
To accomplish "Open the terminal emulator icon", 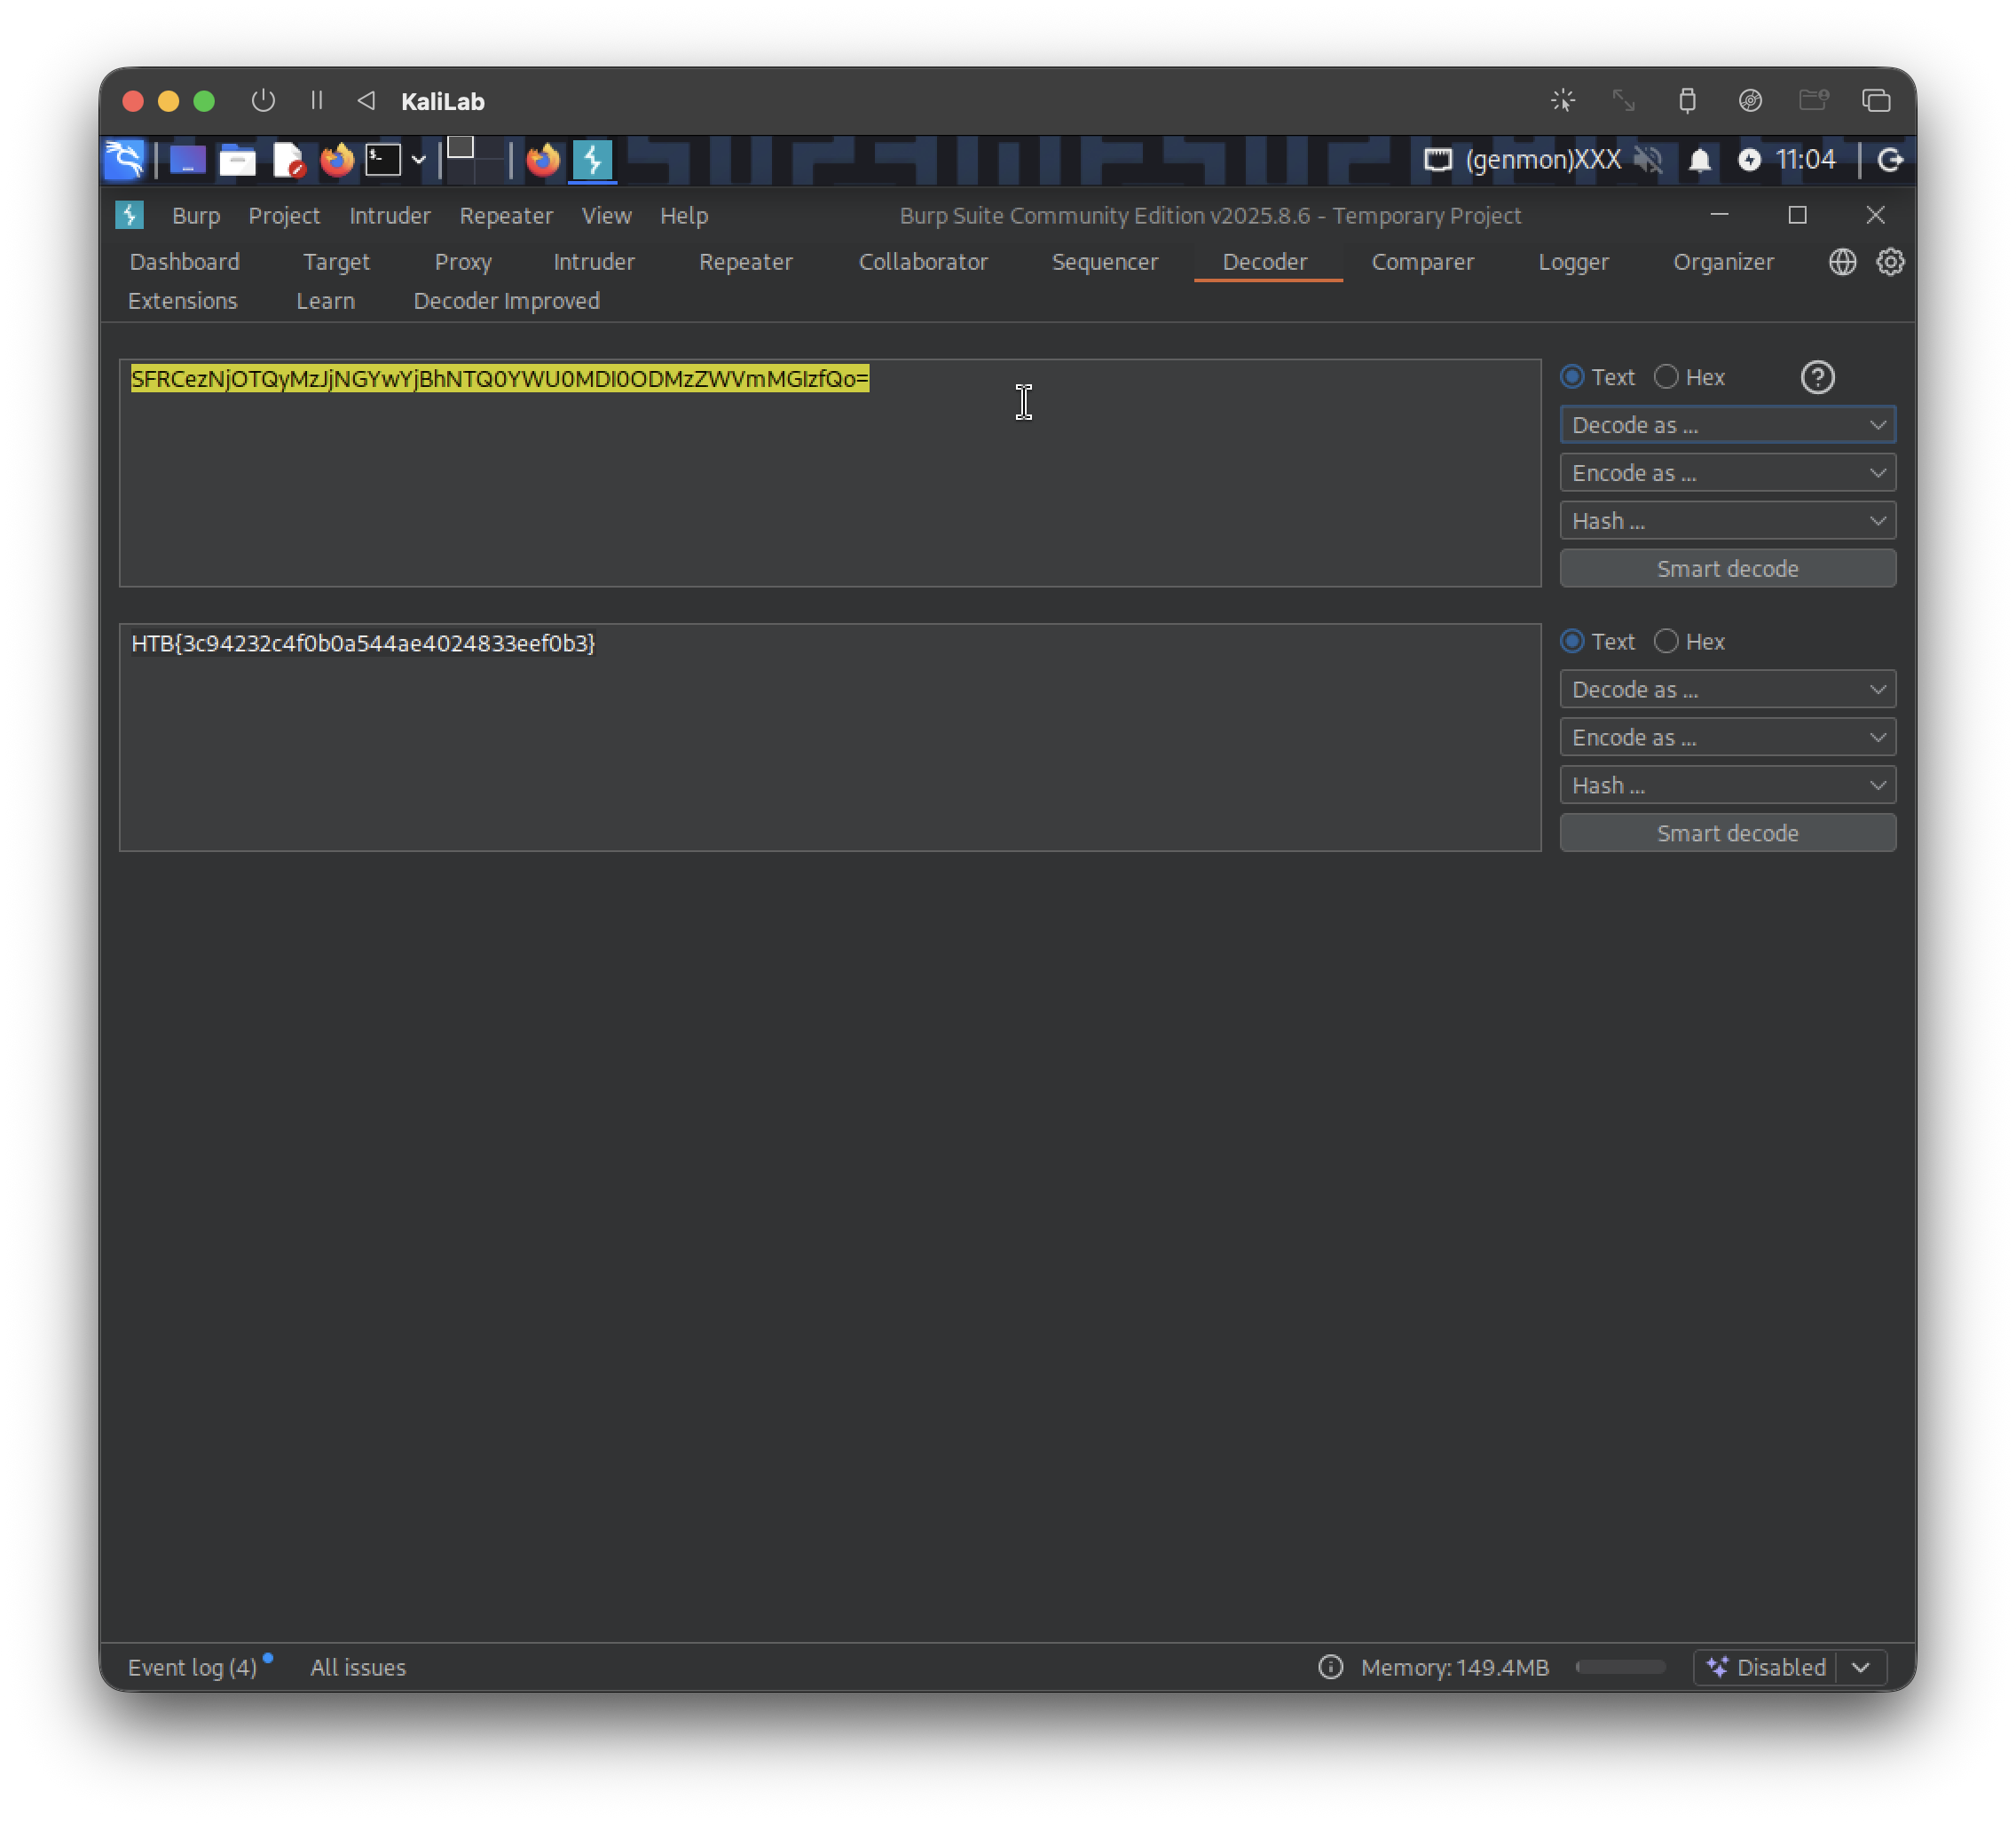I will 383,160.
